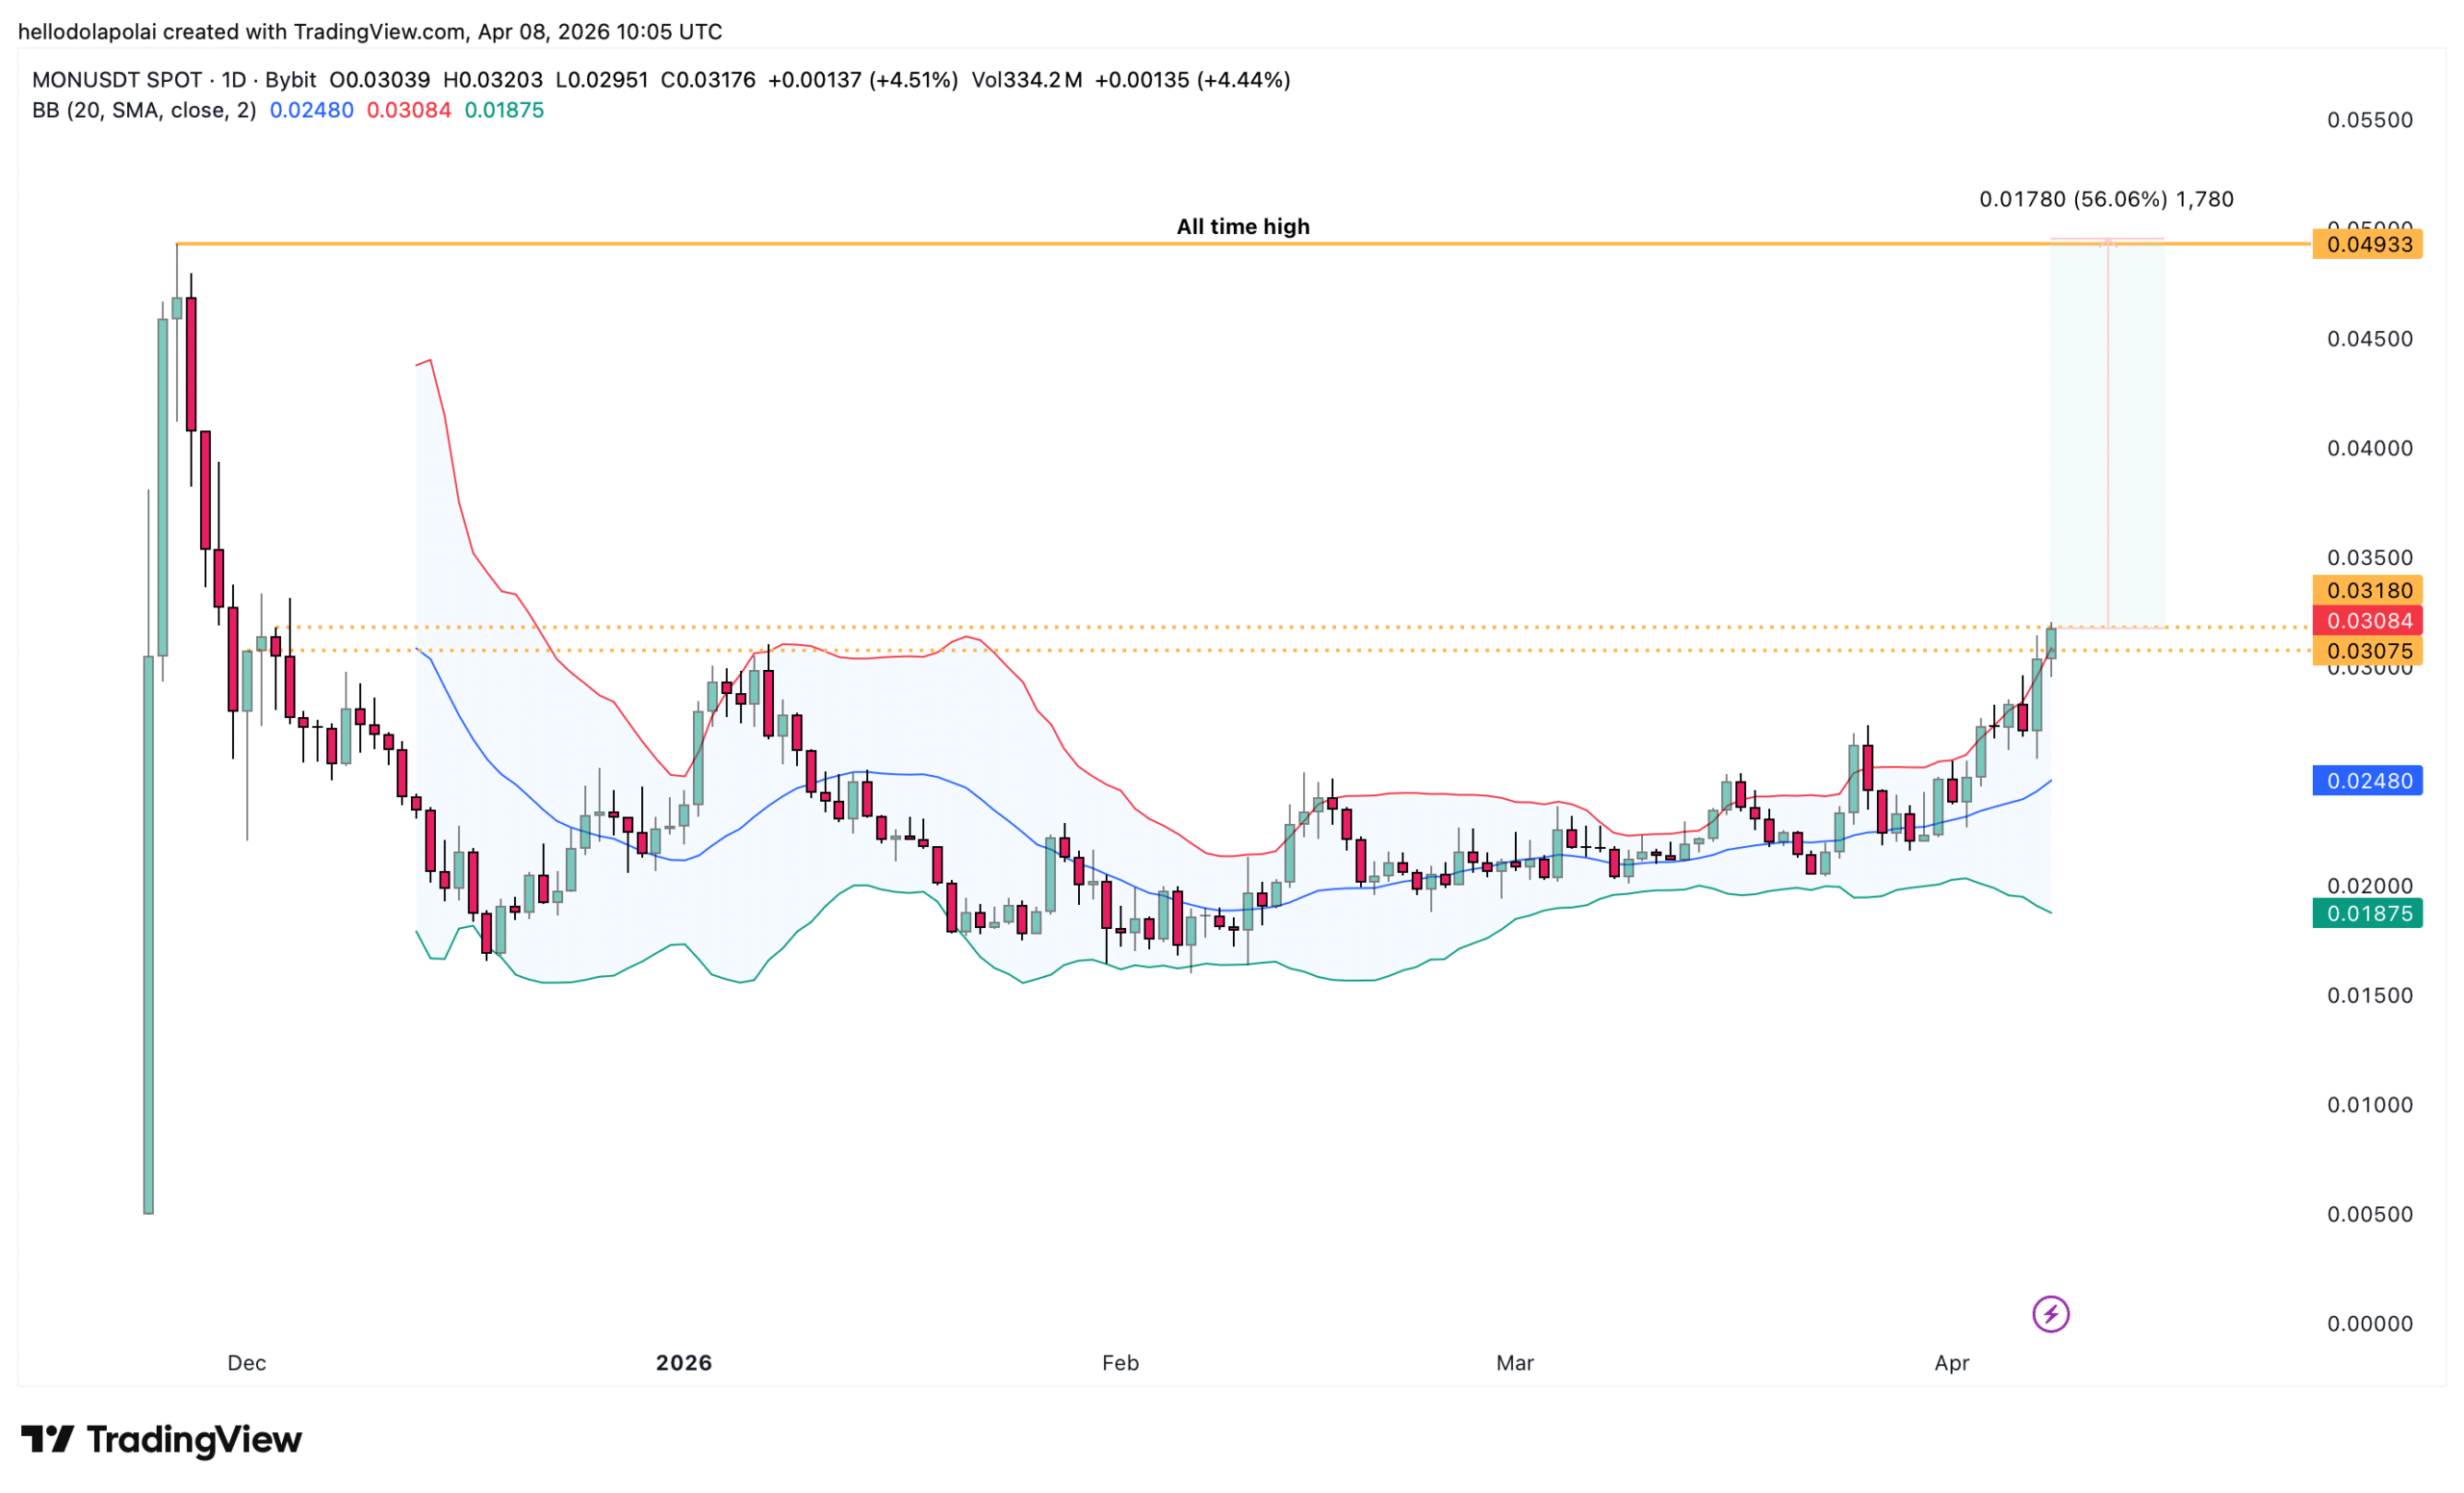
Task: Select the All time high text label
Action: click(x=1242, y=226)
